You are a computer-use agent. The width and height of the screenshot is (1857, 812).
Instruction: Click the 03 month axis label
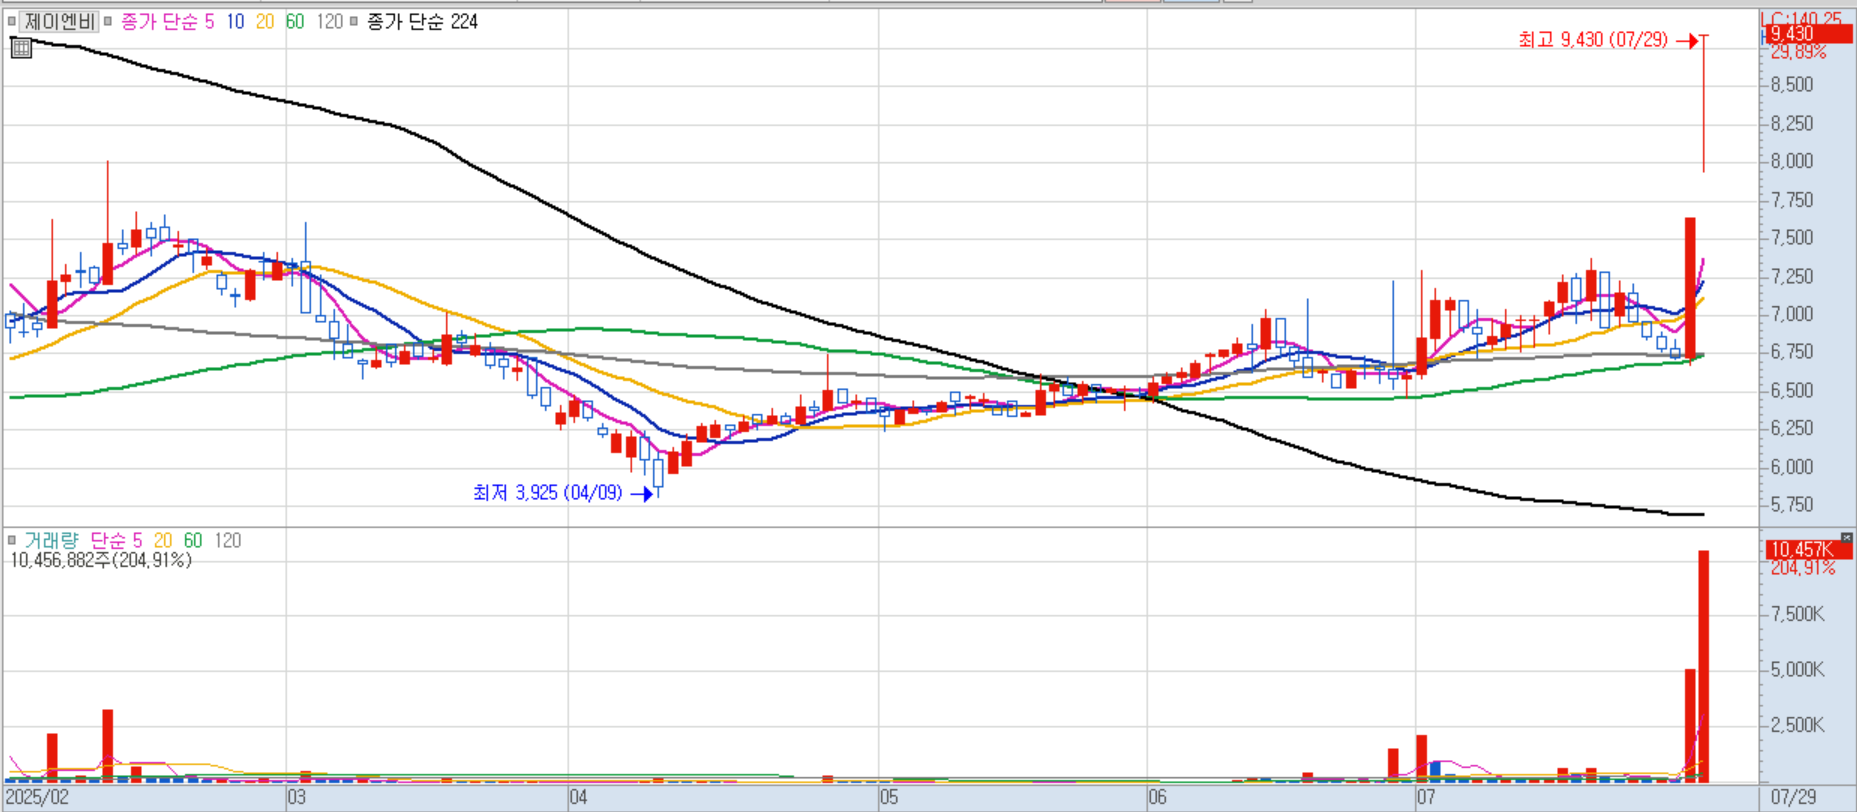click(x=296, y=797)
